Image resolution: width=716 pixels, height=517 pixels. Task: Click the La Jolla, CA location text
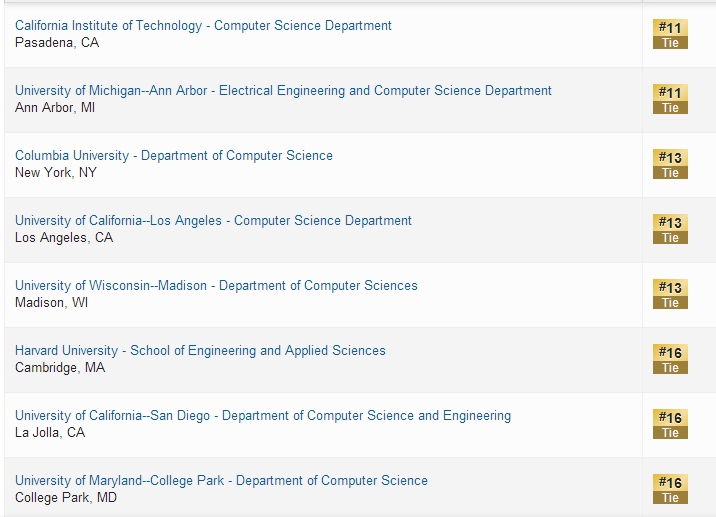point(50,432)
